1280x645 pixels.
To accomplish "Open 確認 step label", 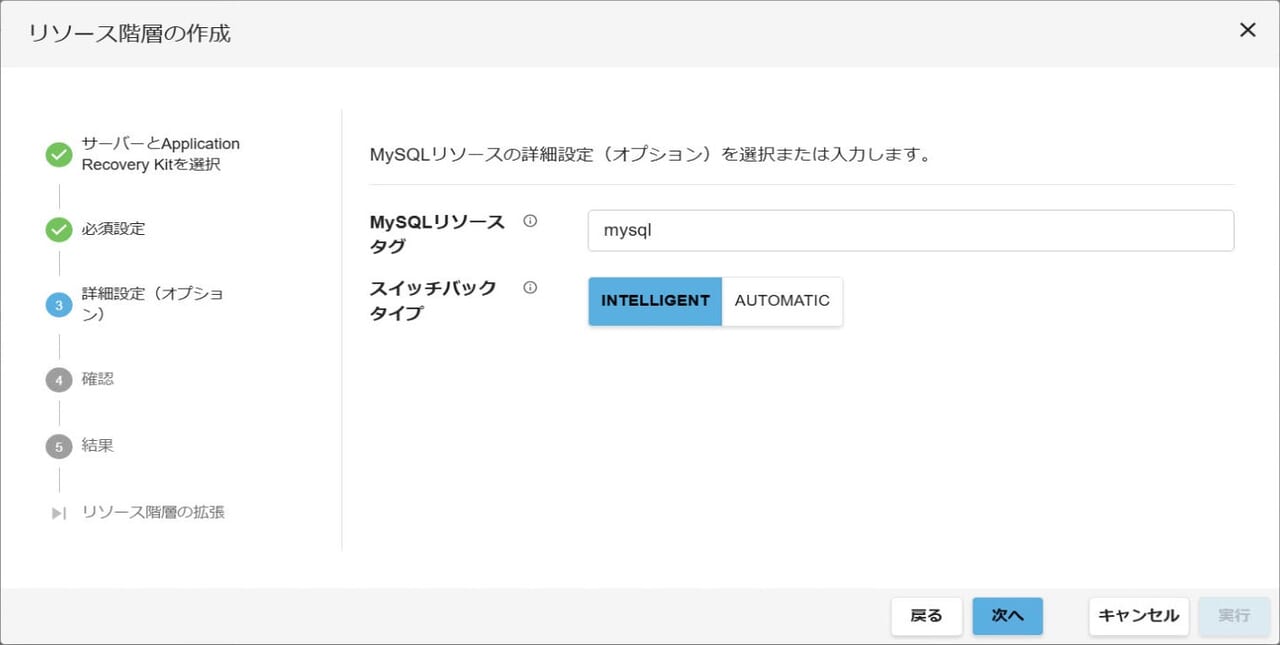I will [x=98, y=380].
